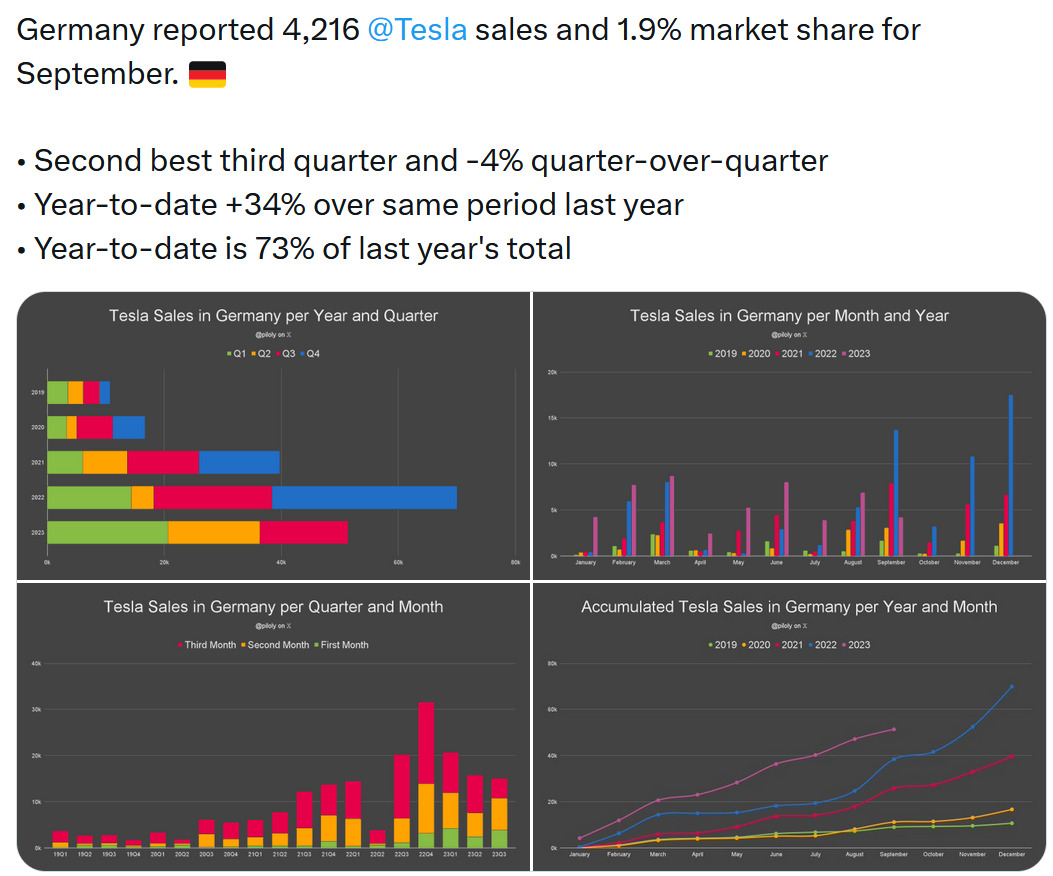The height and width of the screenshot is (876, 1053).
Task: Open the Sales per Month and Year chart
Action: [789, 435]
